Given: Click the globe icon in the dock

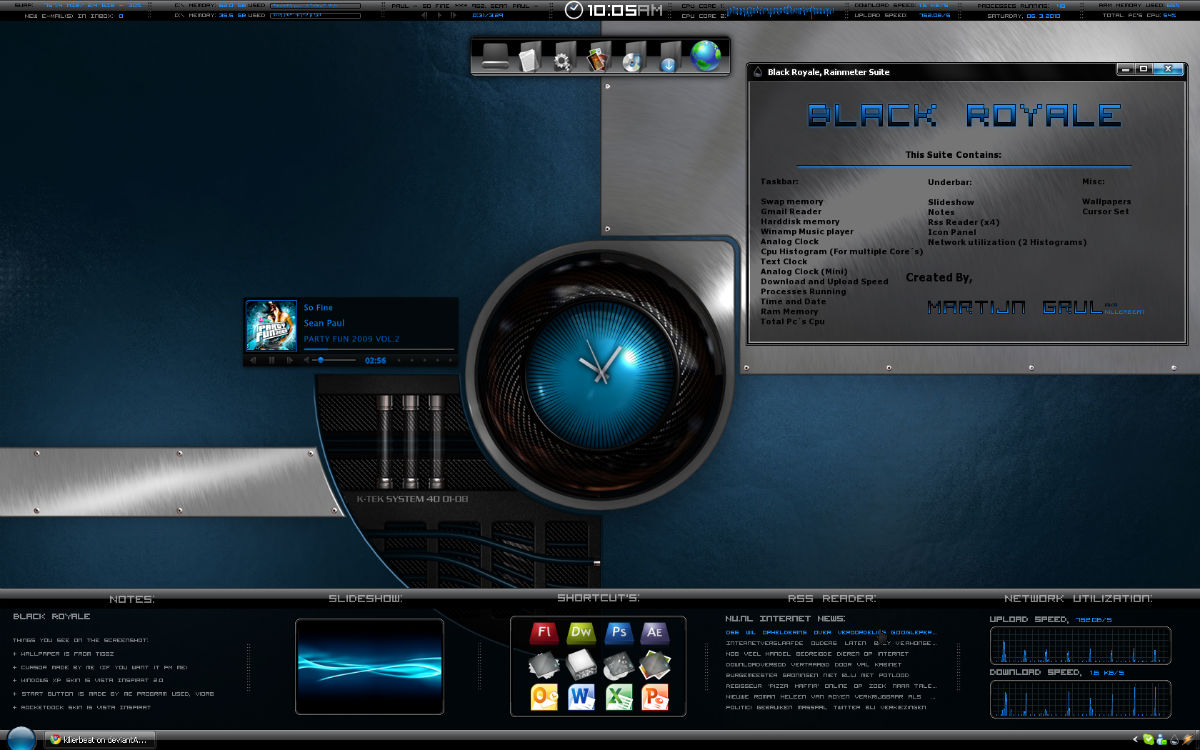Looking at the screenshot, I should point(706,56).
